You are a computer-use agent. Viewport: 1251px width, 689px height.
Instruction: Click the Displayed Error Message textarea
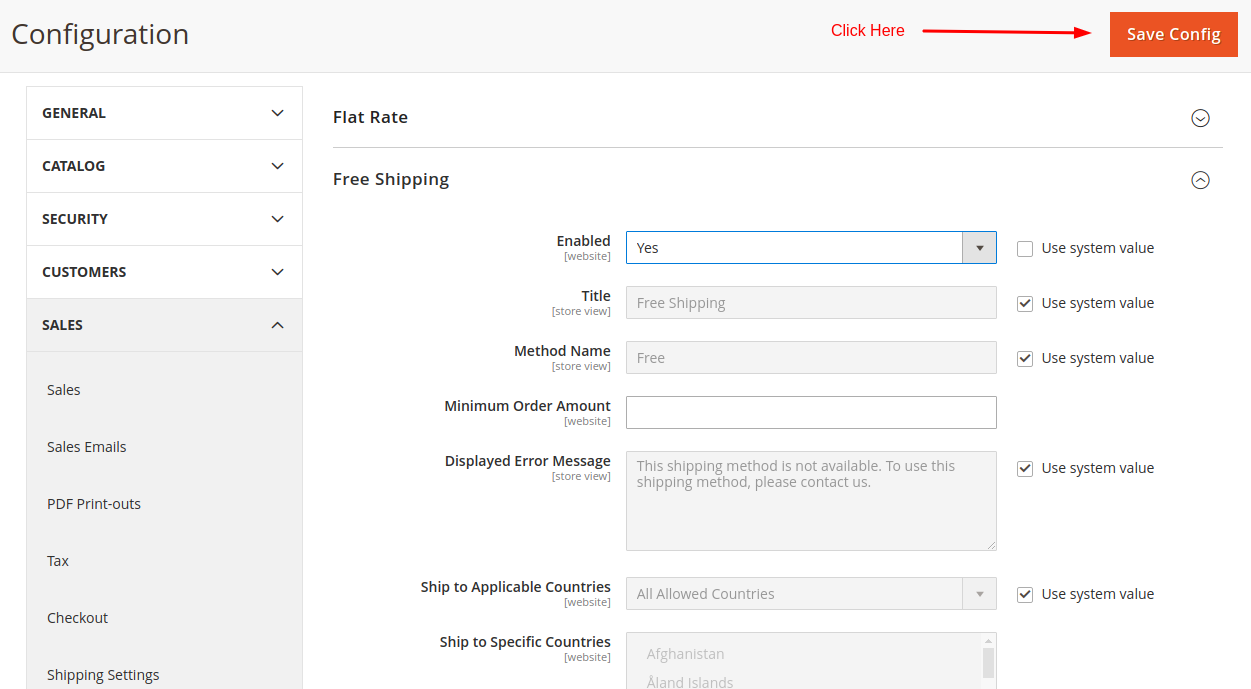pos(811,501)
